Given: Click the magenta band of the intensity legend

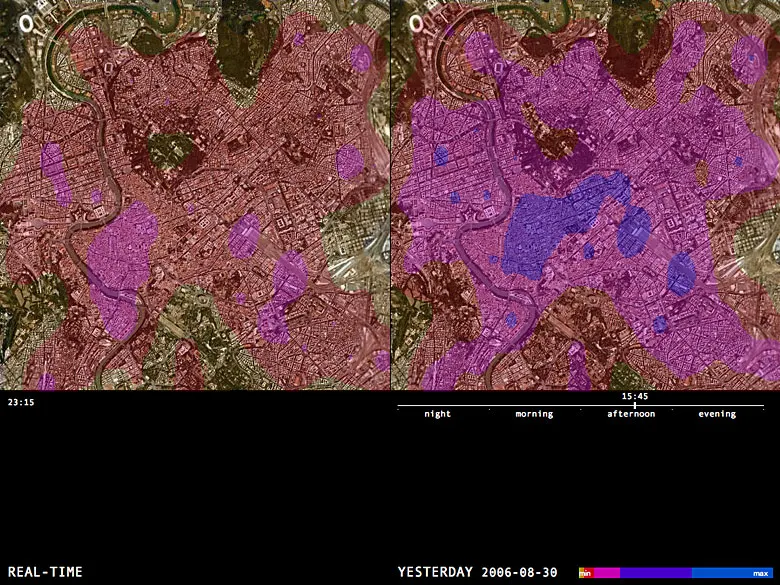Looking at the screenshot, I should click(x=606, y=573).
